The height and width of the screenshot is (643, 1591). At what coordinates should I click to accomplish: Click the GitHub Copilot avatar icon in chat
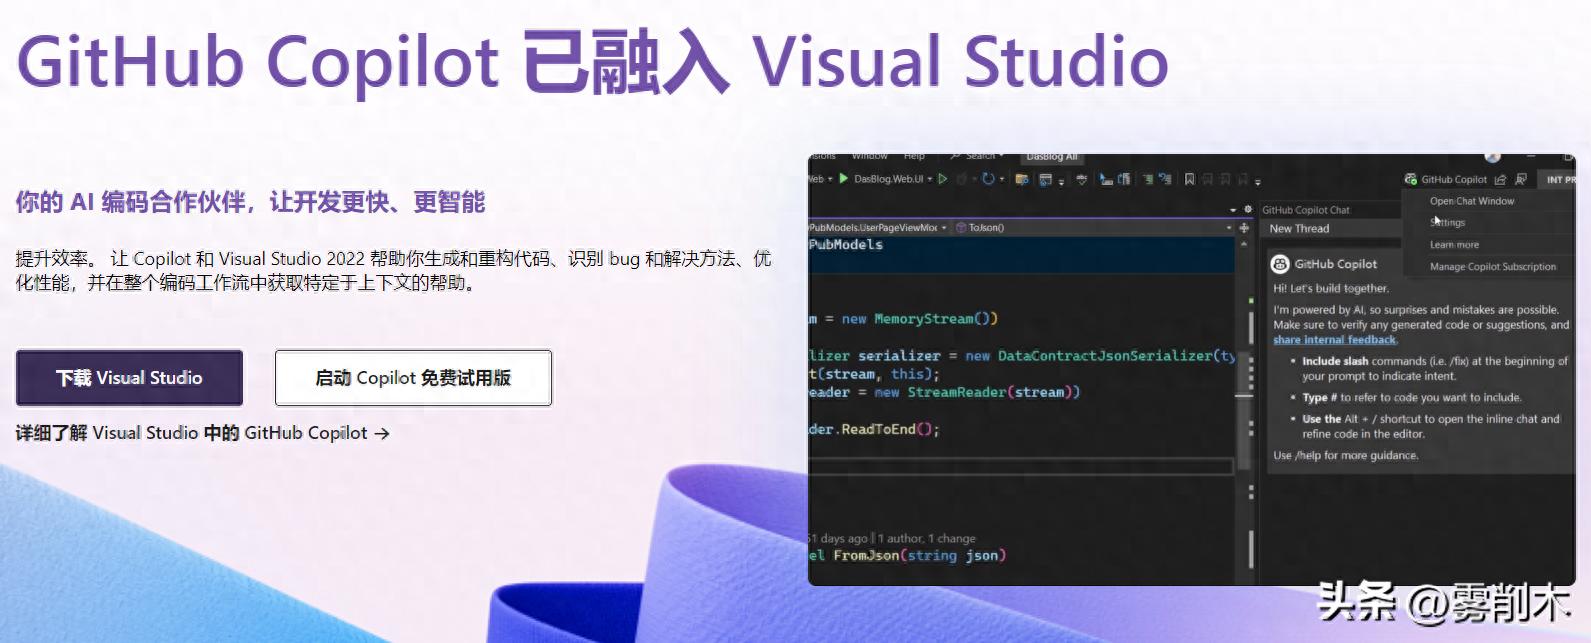pos(1280,264)
